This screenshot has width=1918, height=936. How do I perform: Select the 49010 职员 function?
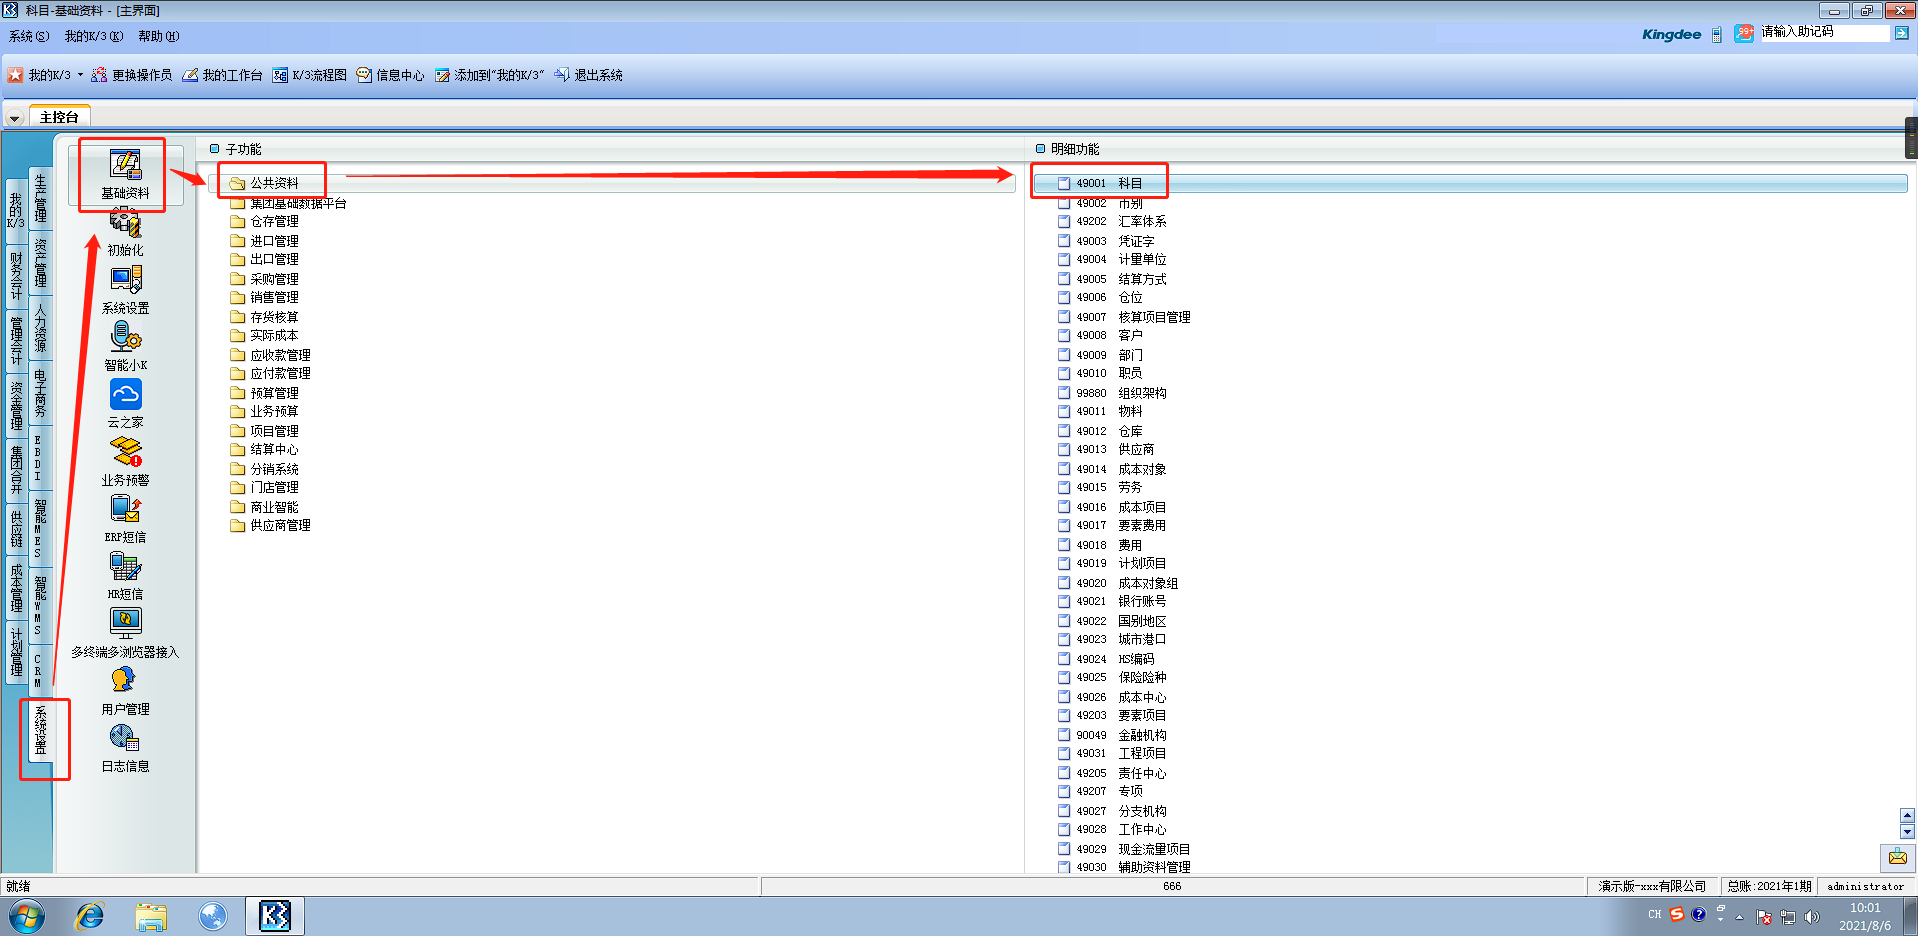1100,373
